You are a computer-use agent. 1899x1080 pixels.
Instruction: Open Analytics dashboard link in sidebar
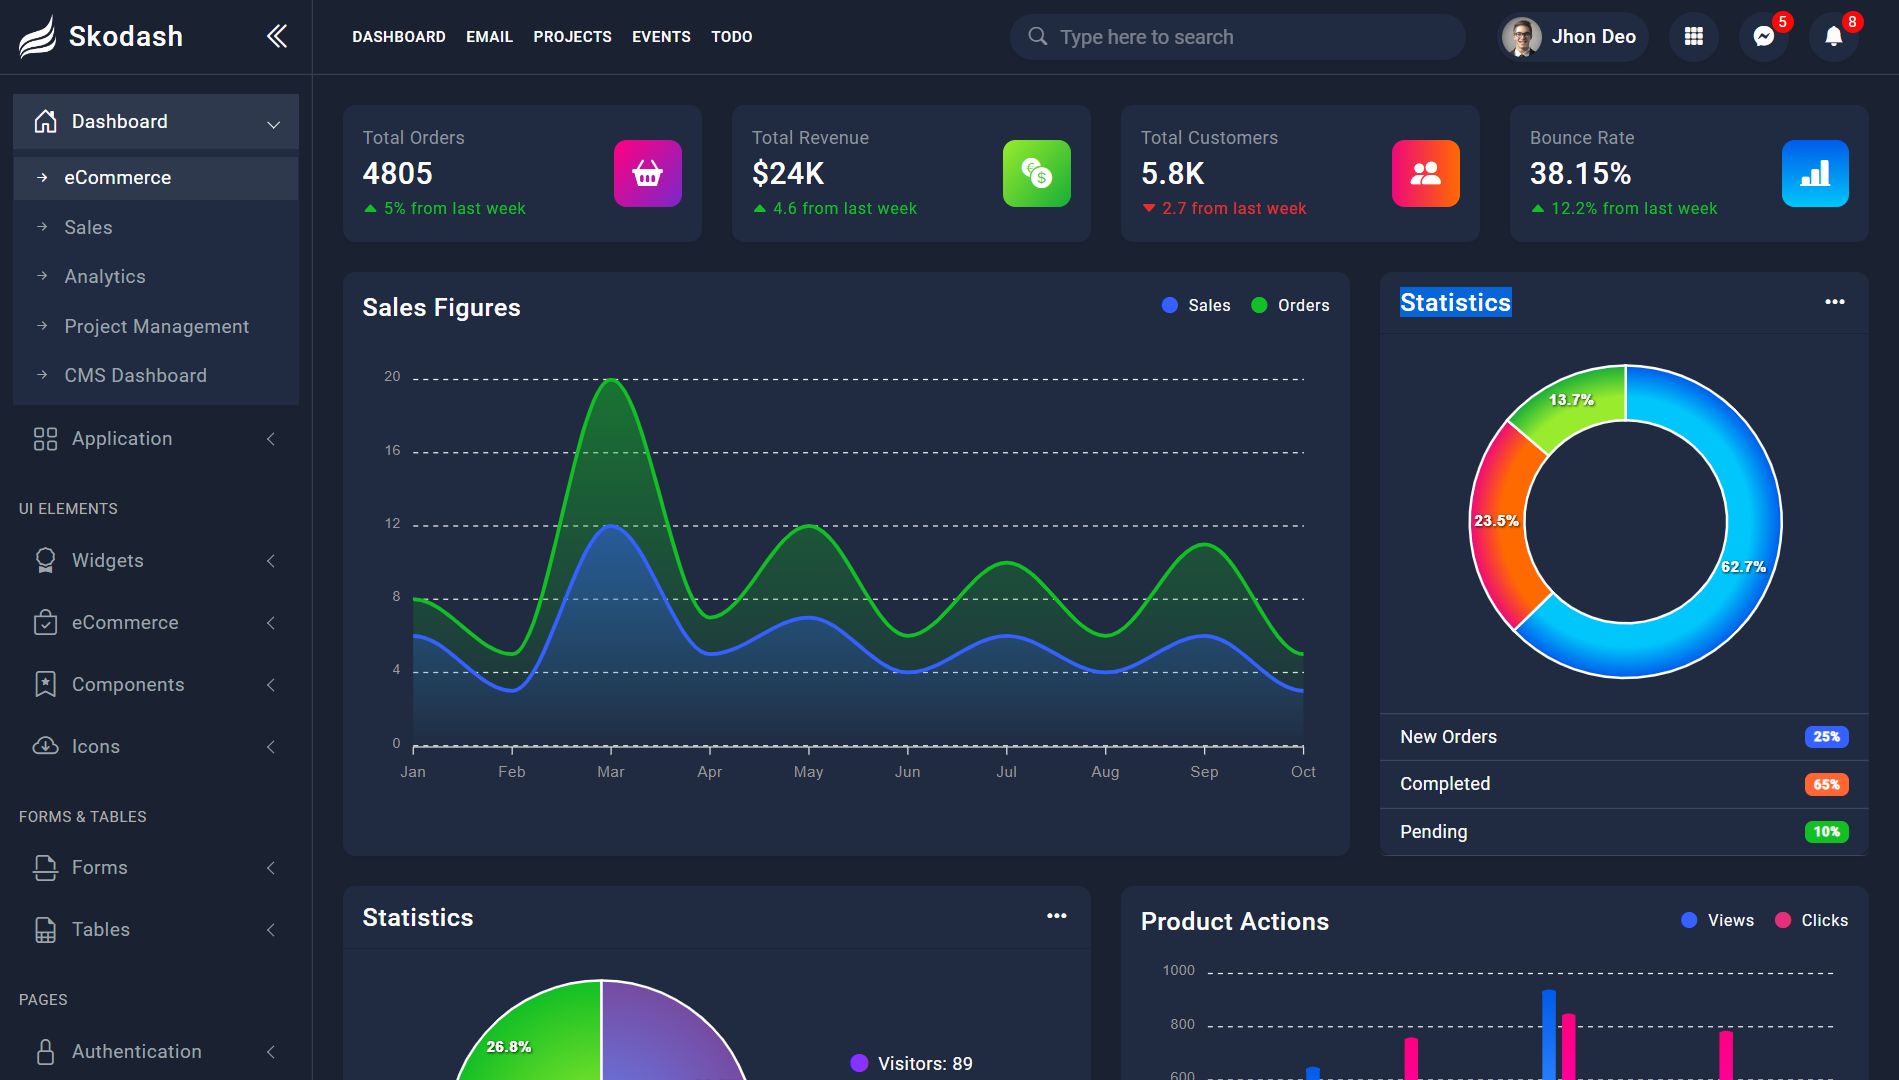[x=105, y=277]
